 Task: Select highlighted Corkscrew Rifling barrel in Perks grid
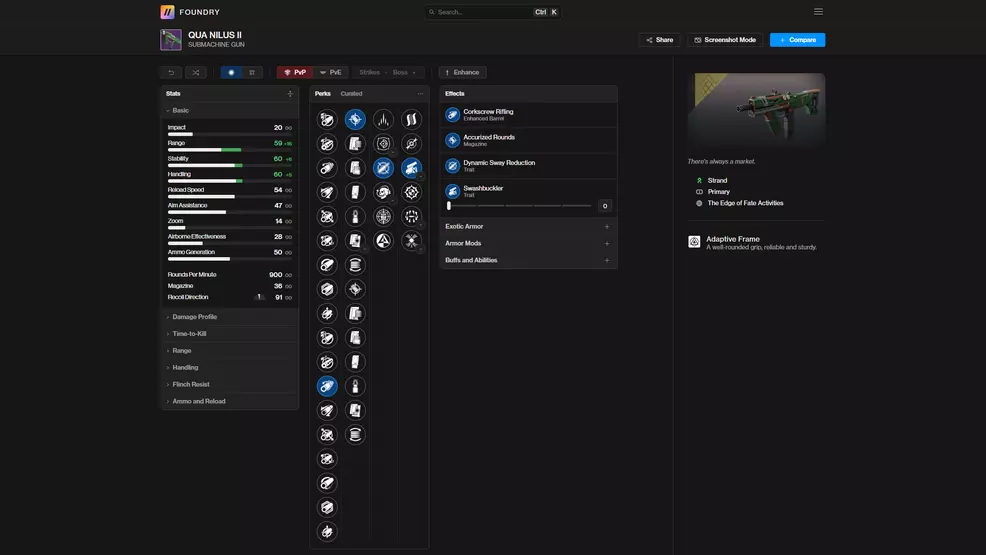[x=327, y=386]
